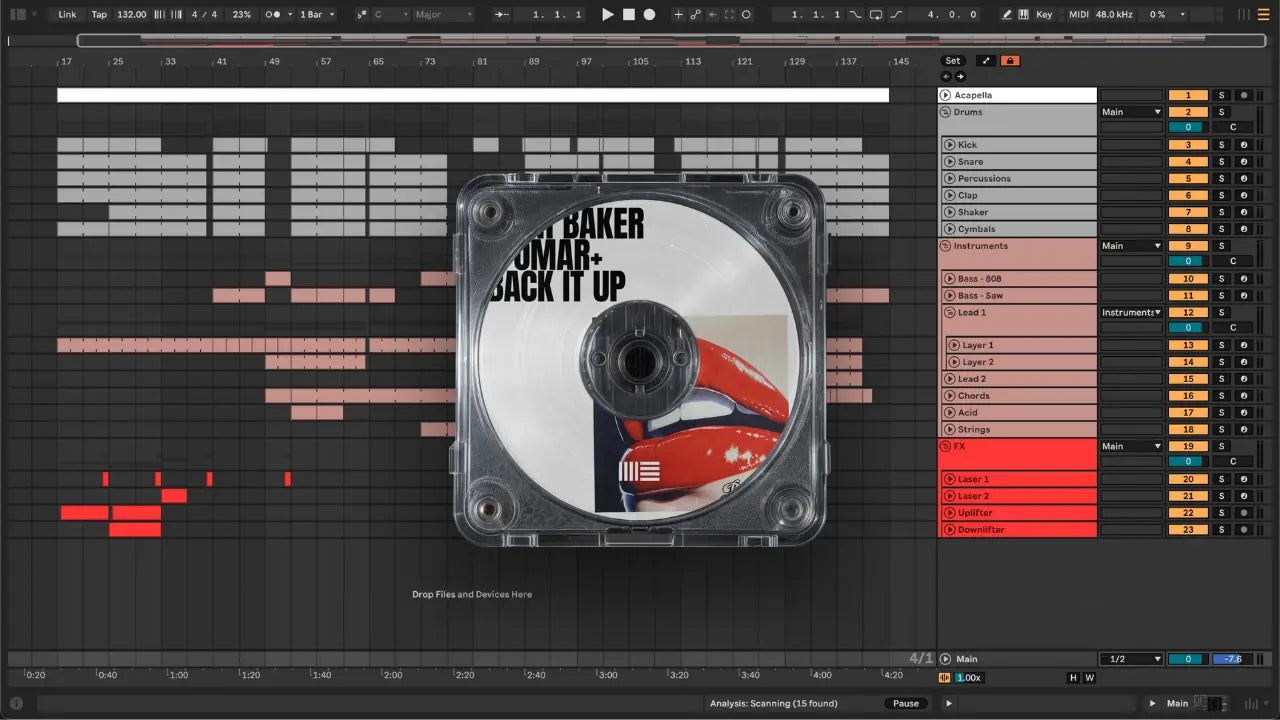The height and width of the screenshot is (720, 1280).
Task: Open the Major scale dropdown
Action: pos(443,15)
